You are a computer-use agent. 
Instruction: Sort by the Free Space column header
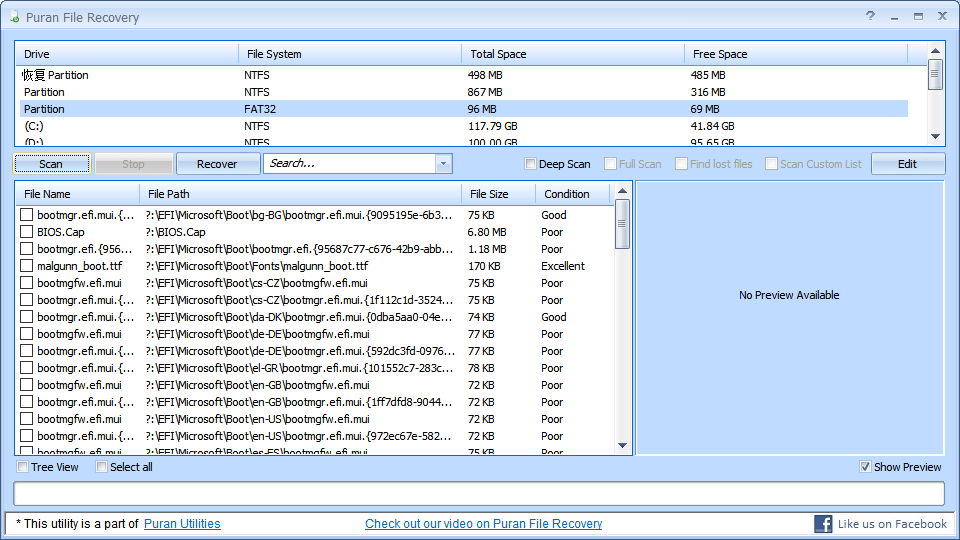(x=795, y=54)
